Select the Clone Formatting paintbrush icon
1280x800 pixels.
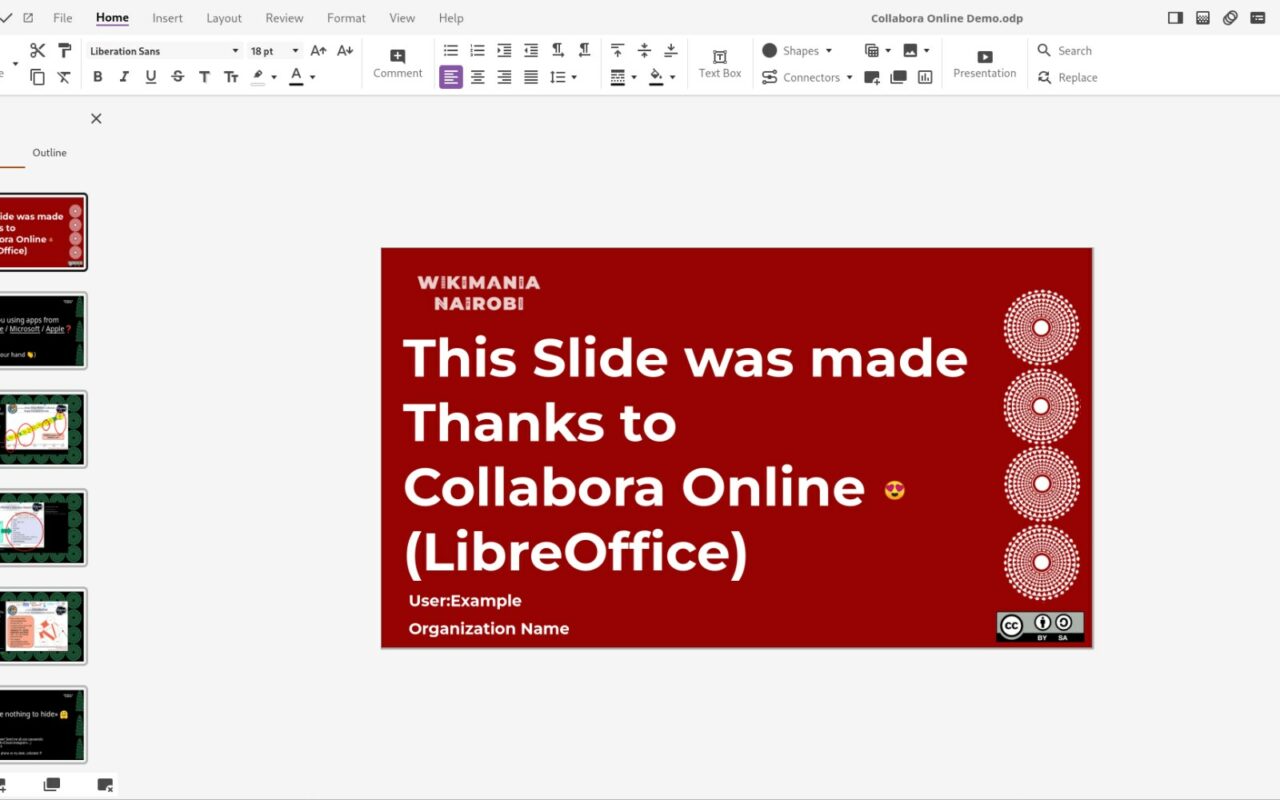[x=64, y=51]
